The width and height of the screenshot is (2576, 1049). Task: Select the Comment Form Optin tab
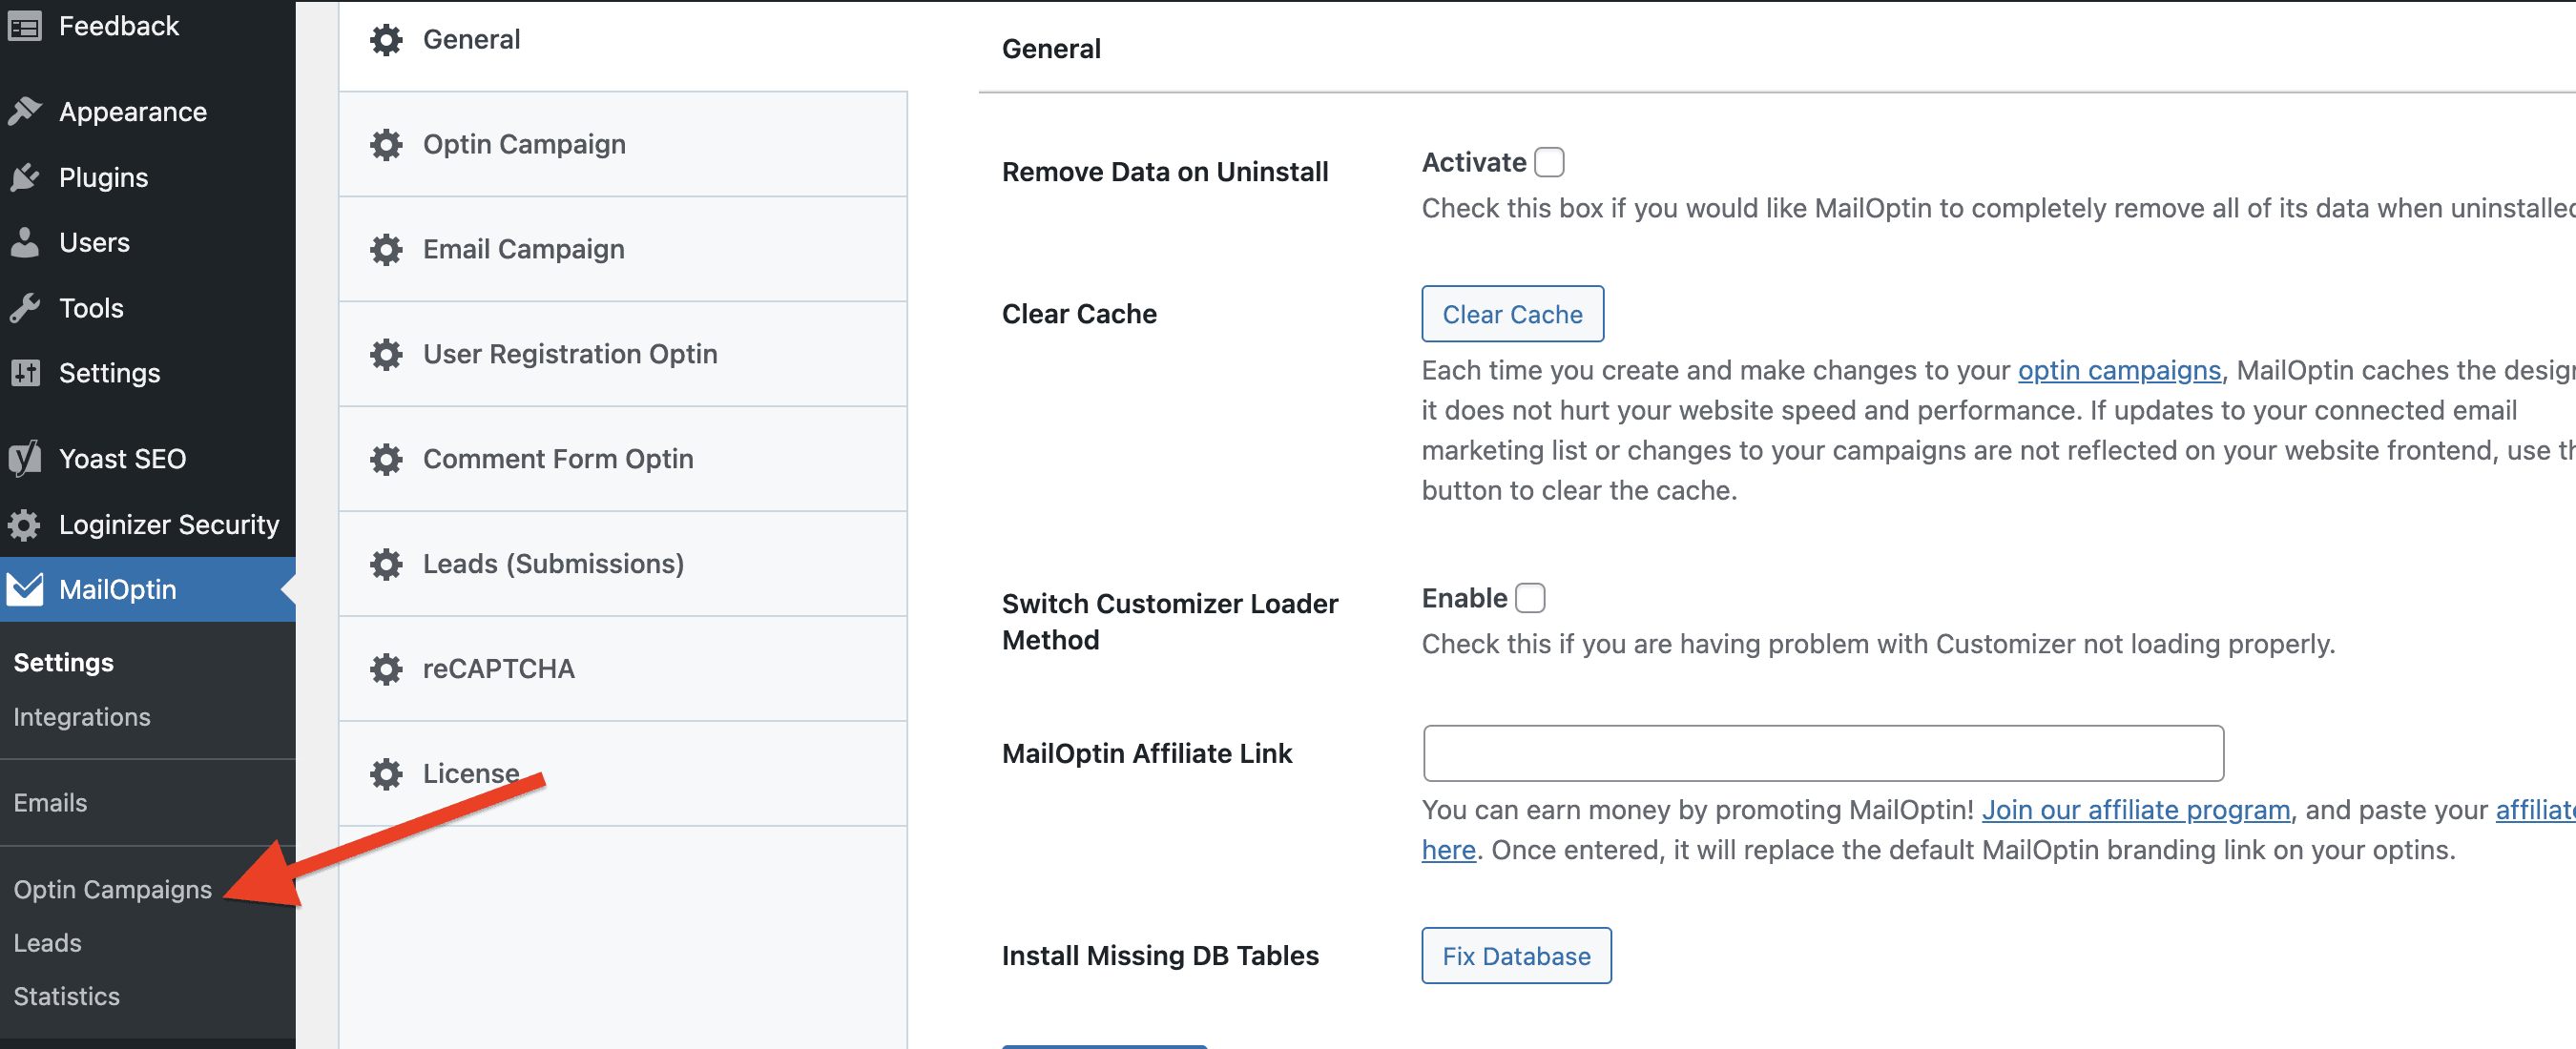(623, 459)
